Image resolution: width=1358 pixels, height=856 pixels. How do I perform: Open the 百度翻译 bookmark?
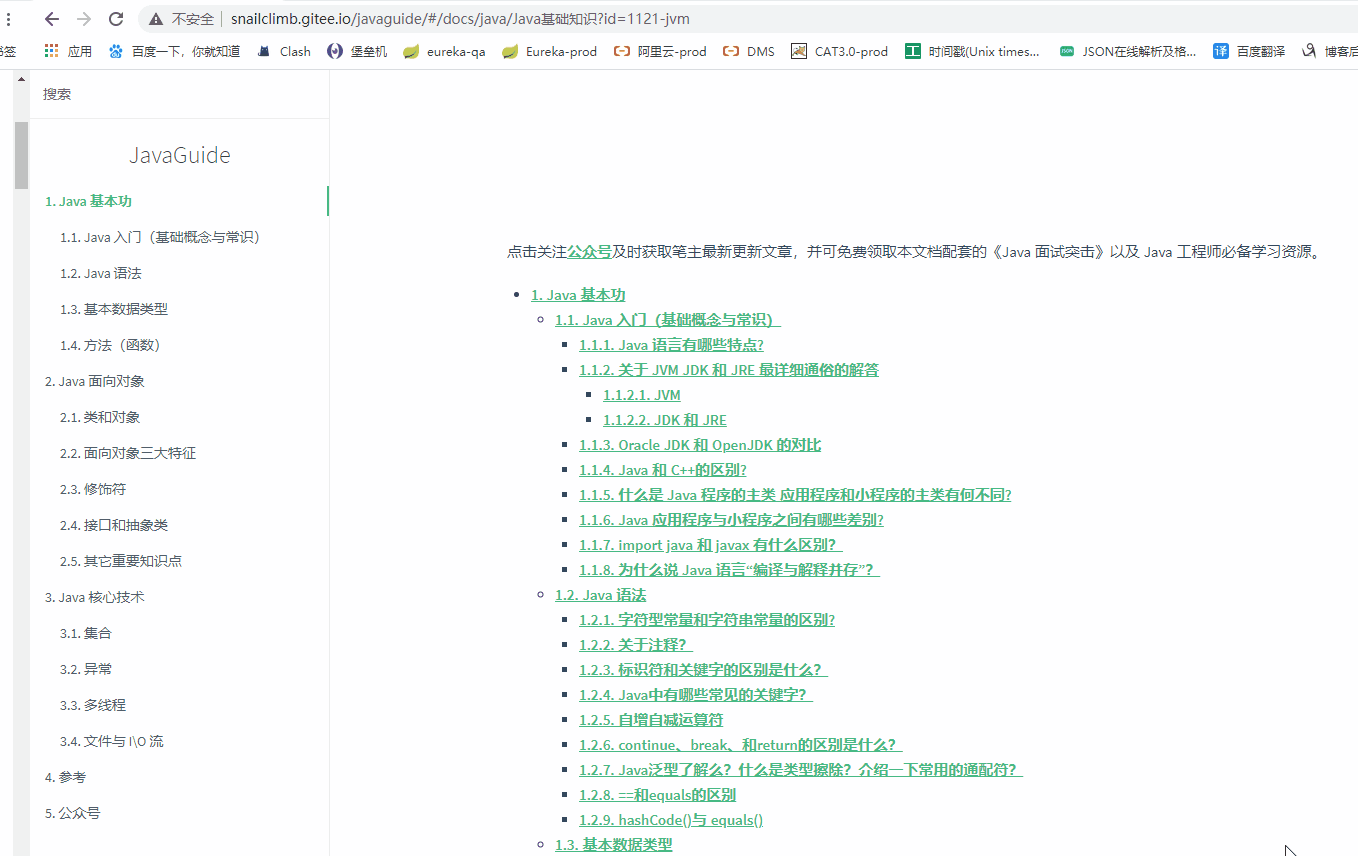click(x=1249, y=51)
